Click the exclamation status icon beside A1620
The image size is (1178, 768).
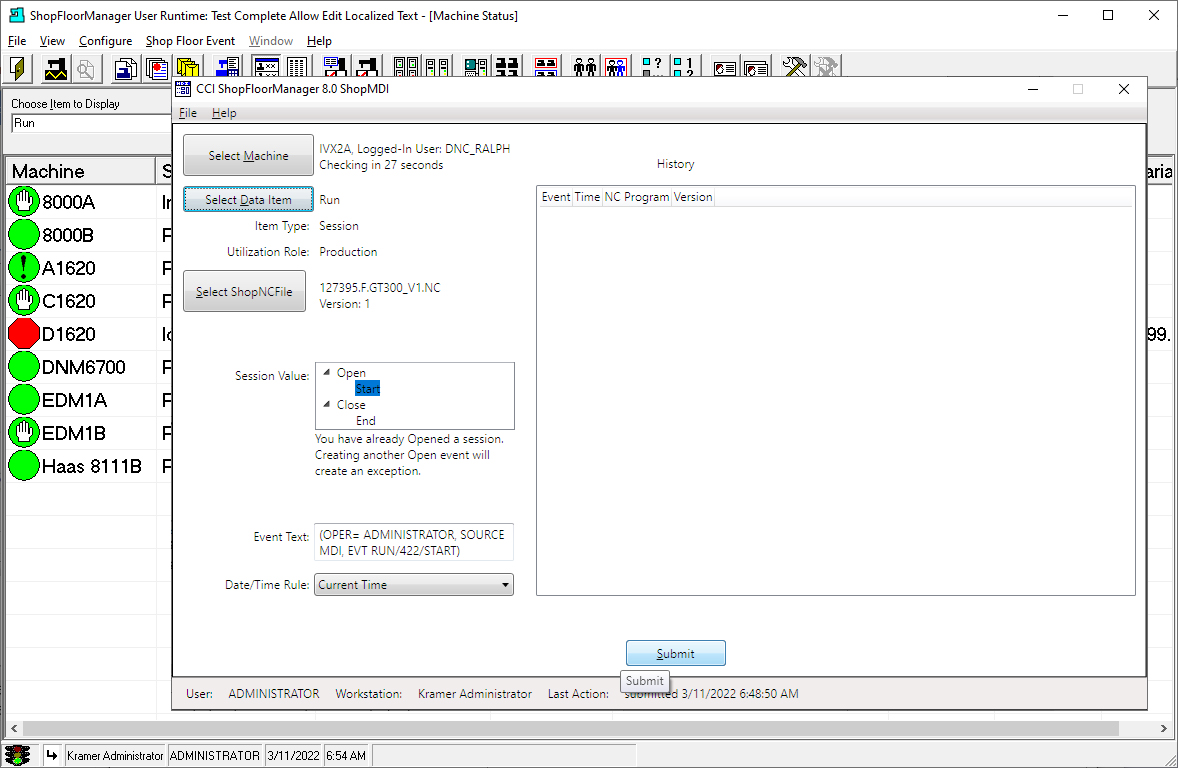point(23,268)
